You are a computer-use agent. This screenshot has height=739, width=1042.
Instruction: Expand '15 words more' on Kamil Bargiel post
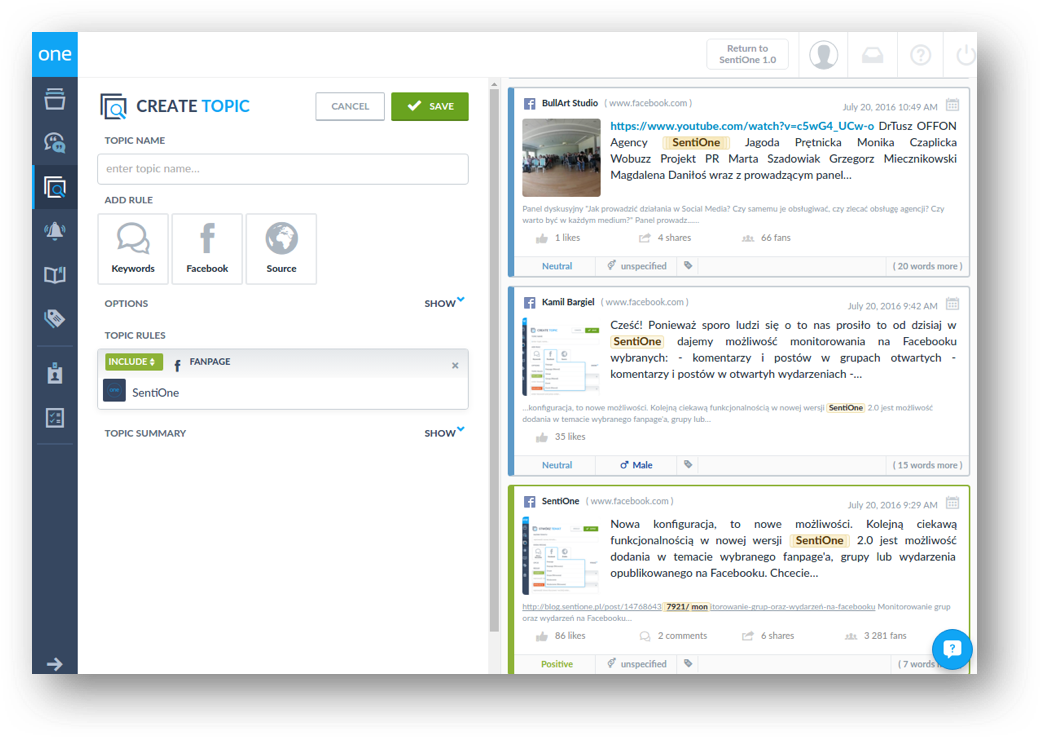[x=927, y=465]
